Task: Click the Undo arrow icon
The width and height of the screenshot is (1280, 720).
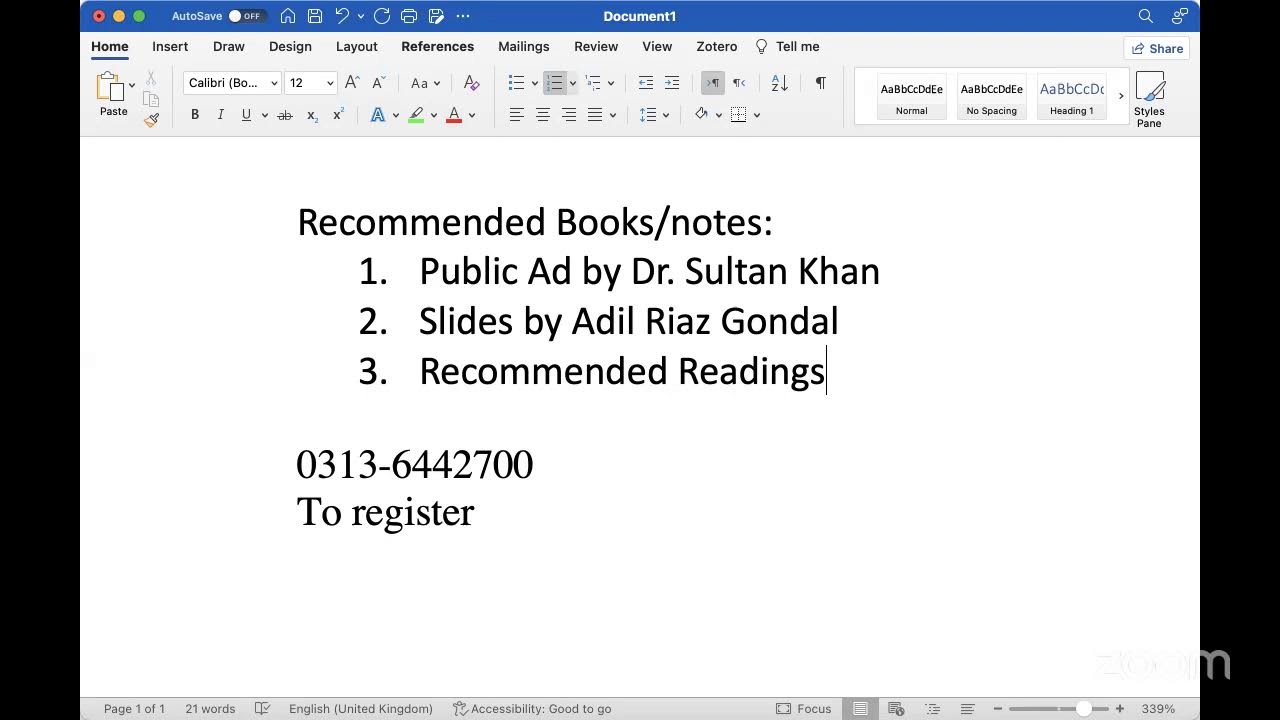Action: (342, 16)
